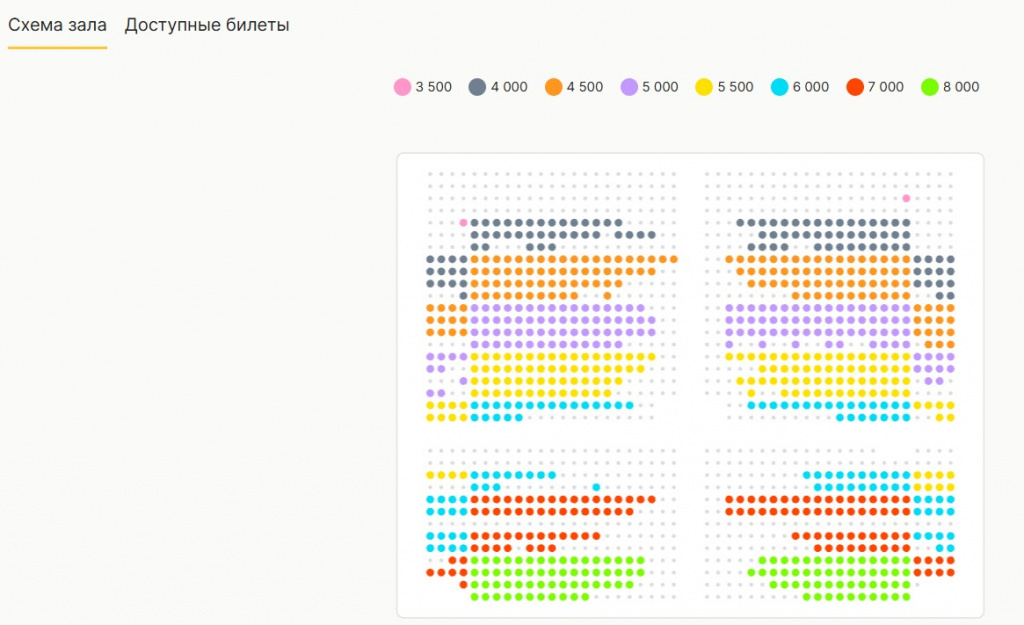Pick the purple 5 000 legend dot
Image resolution: width=1024 pixels, height=625 pixels.
click(x=629, y=87)
